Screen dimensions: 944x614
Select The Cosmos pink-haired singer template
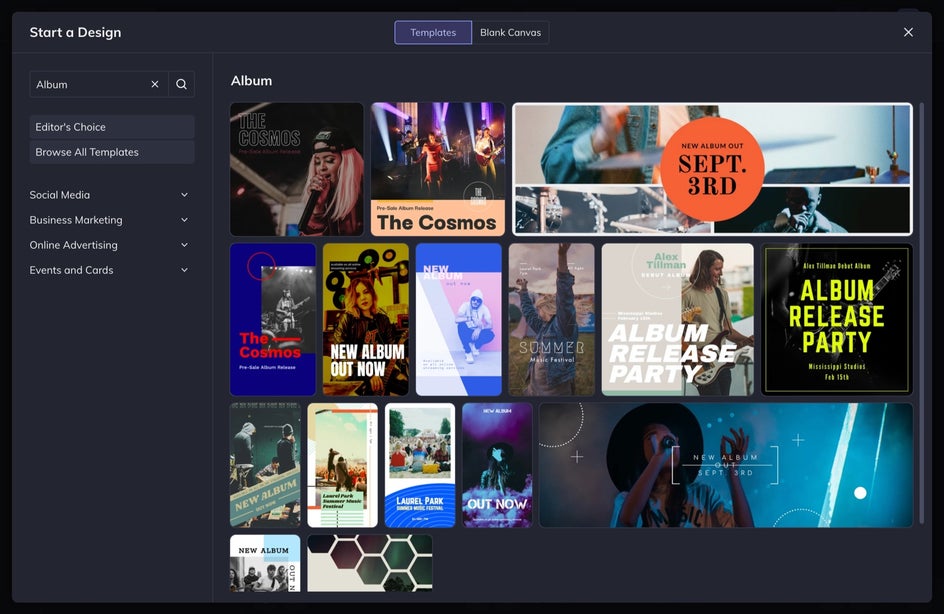tap(297, 169)
